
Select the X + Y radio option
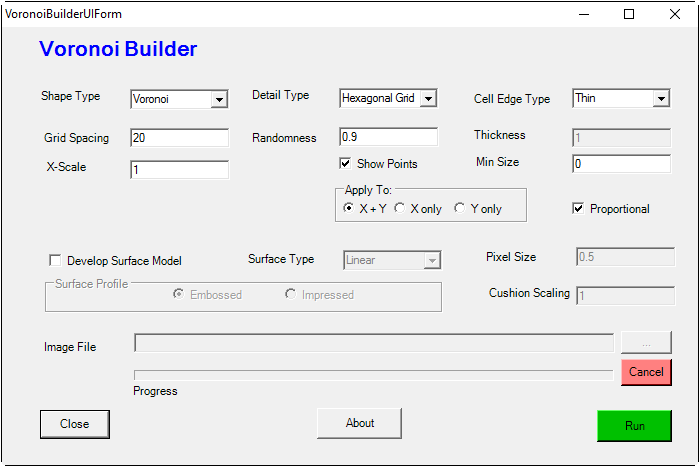349,208
